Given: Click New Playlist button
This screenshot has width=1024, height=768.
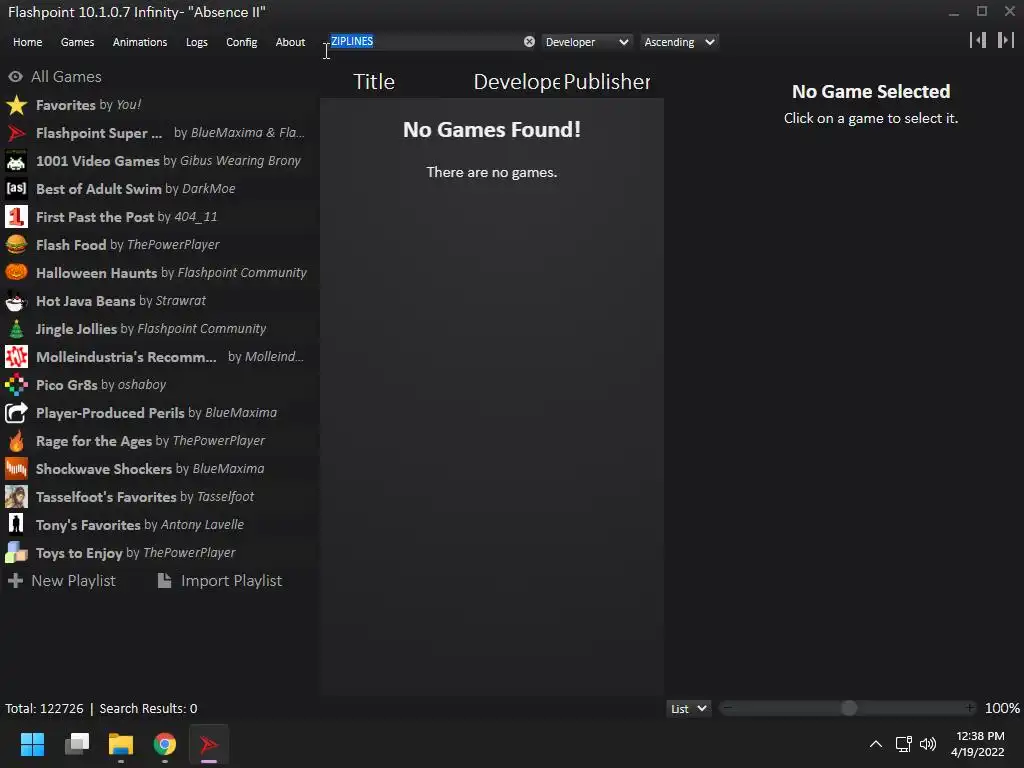Looking at the screenshot, I should click(x=62, y=581).
